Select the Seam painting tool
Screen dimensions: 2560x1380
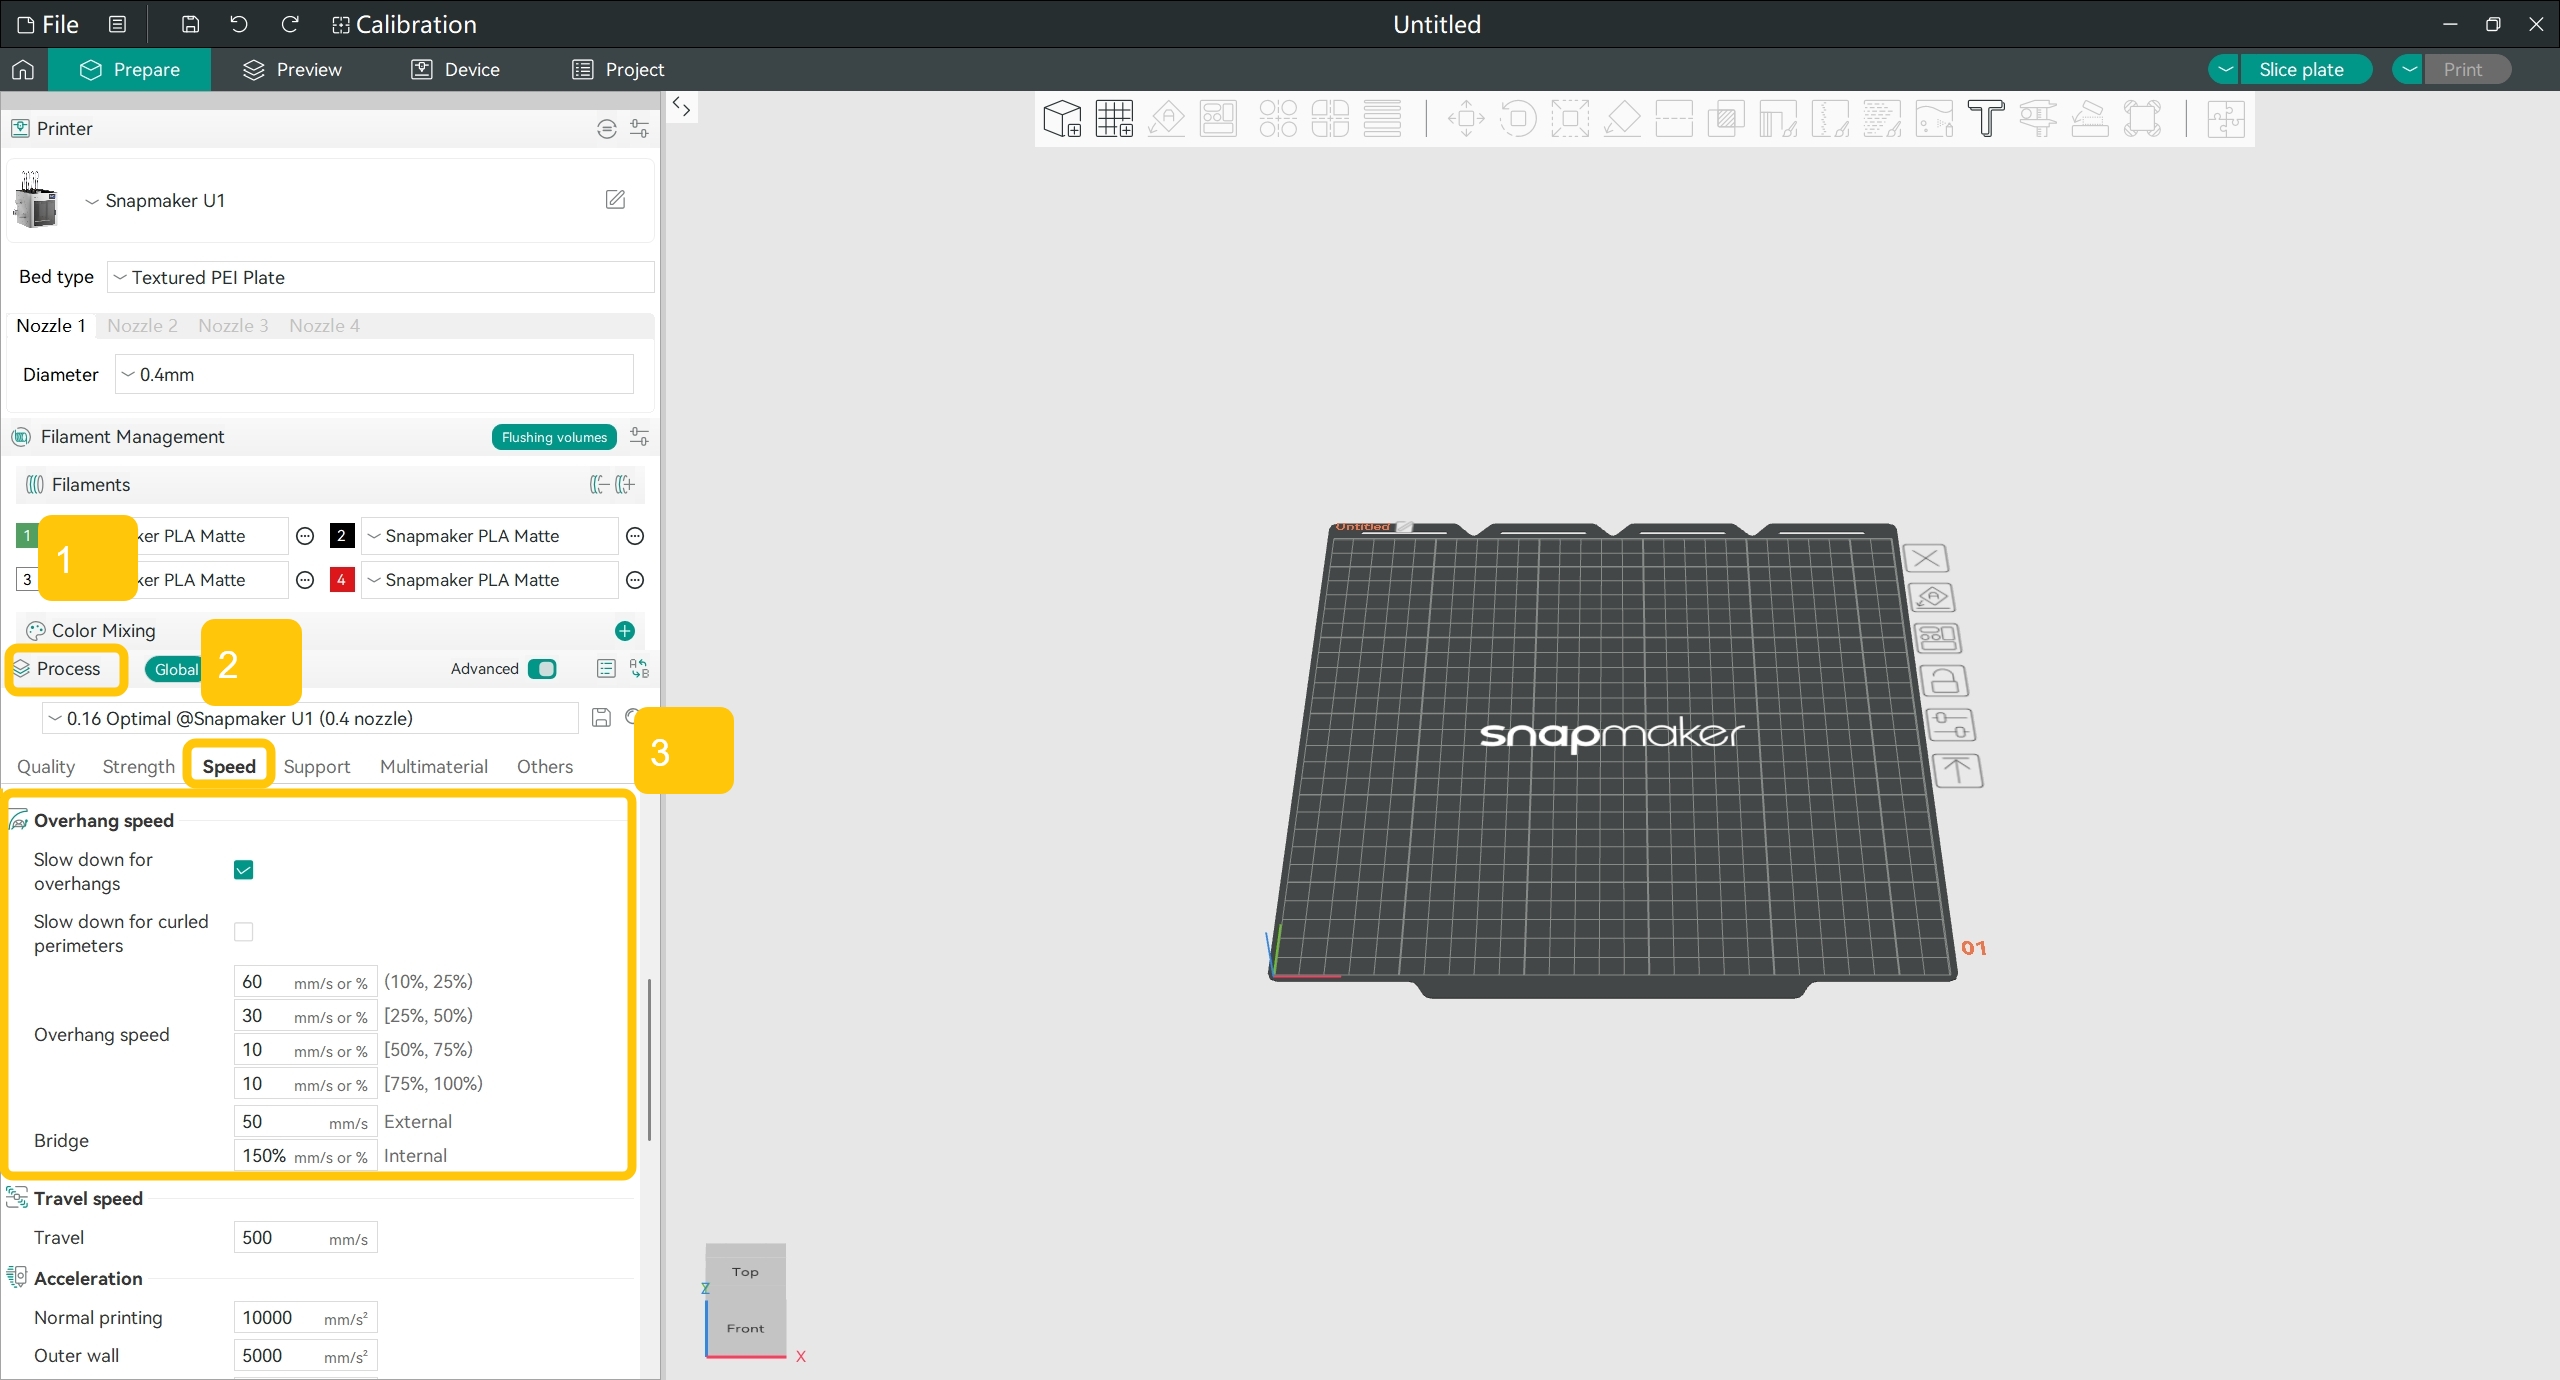pos(1830,119)
